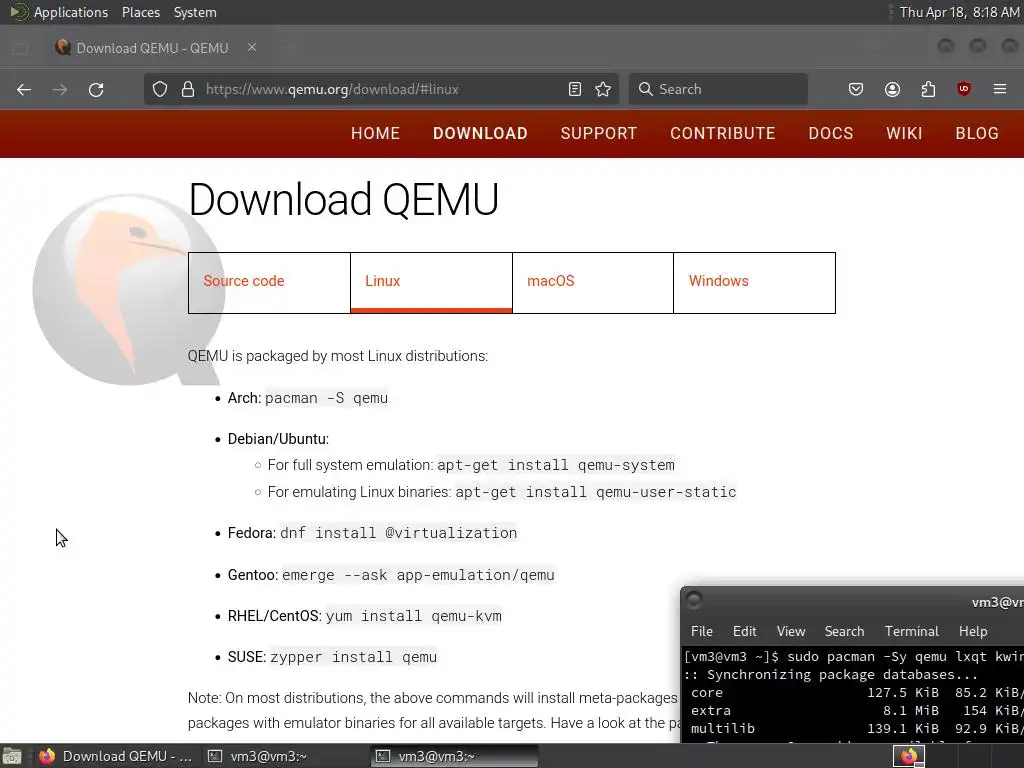
Task: Open the BLOG nav link
Action: (977, 133)
